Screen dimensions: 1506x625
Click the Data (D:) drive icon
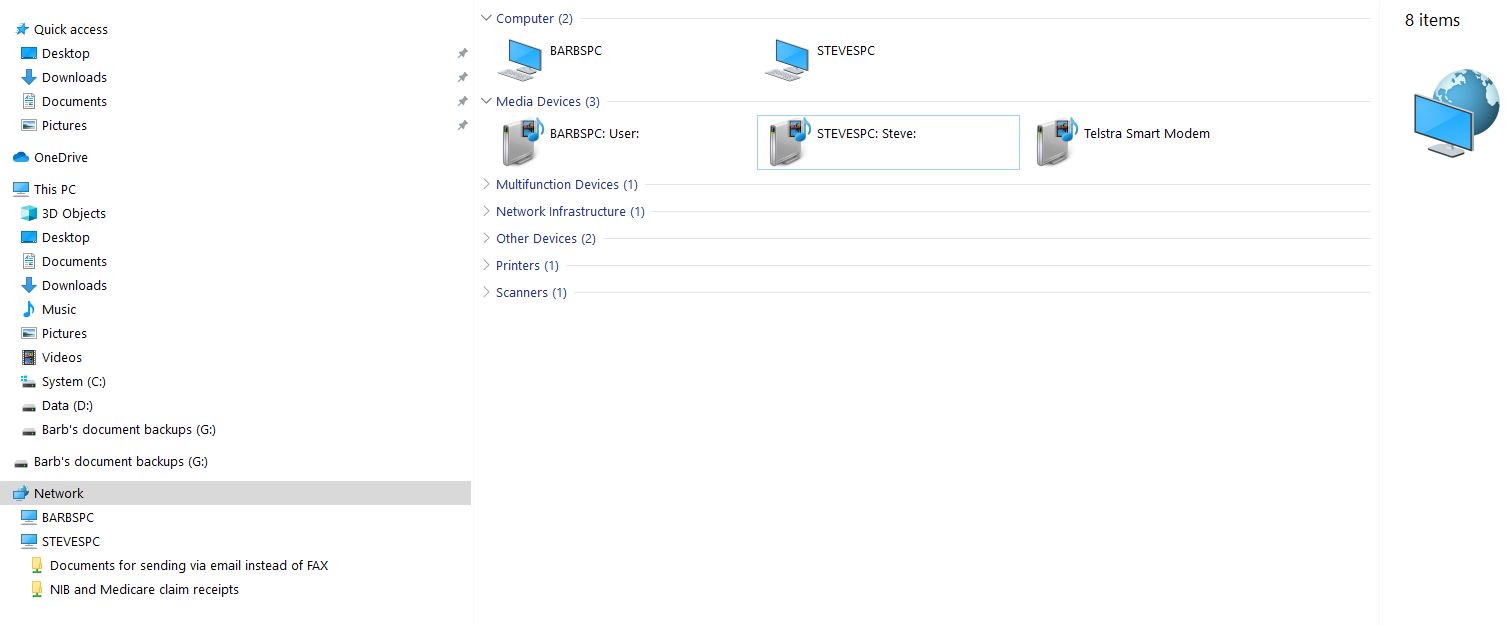point(29,406)
